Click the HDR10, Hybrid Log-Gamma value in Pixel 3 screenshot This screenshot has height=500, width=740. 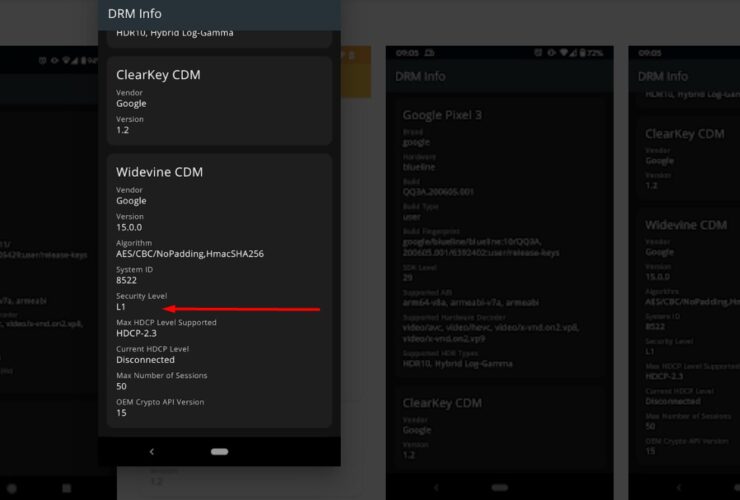click(457, 364)
